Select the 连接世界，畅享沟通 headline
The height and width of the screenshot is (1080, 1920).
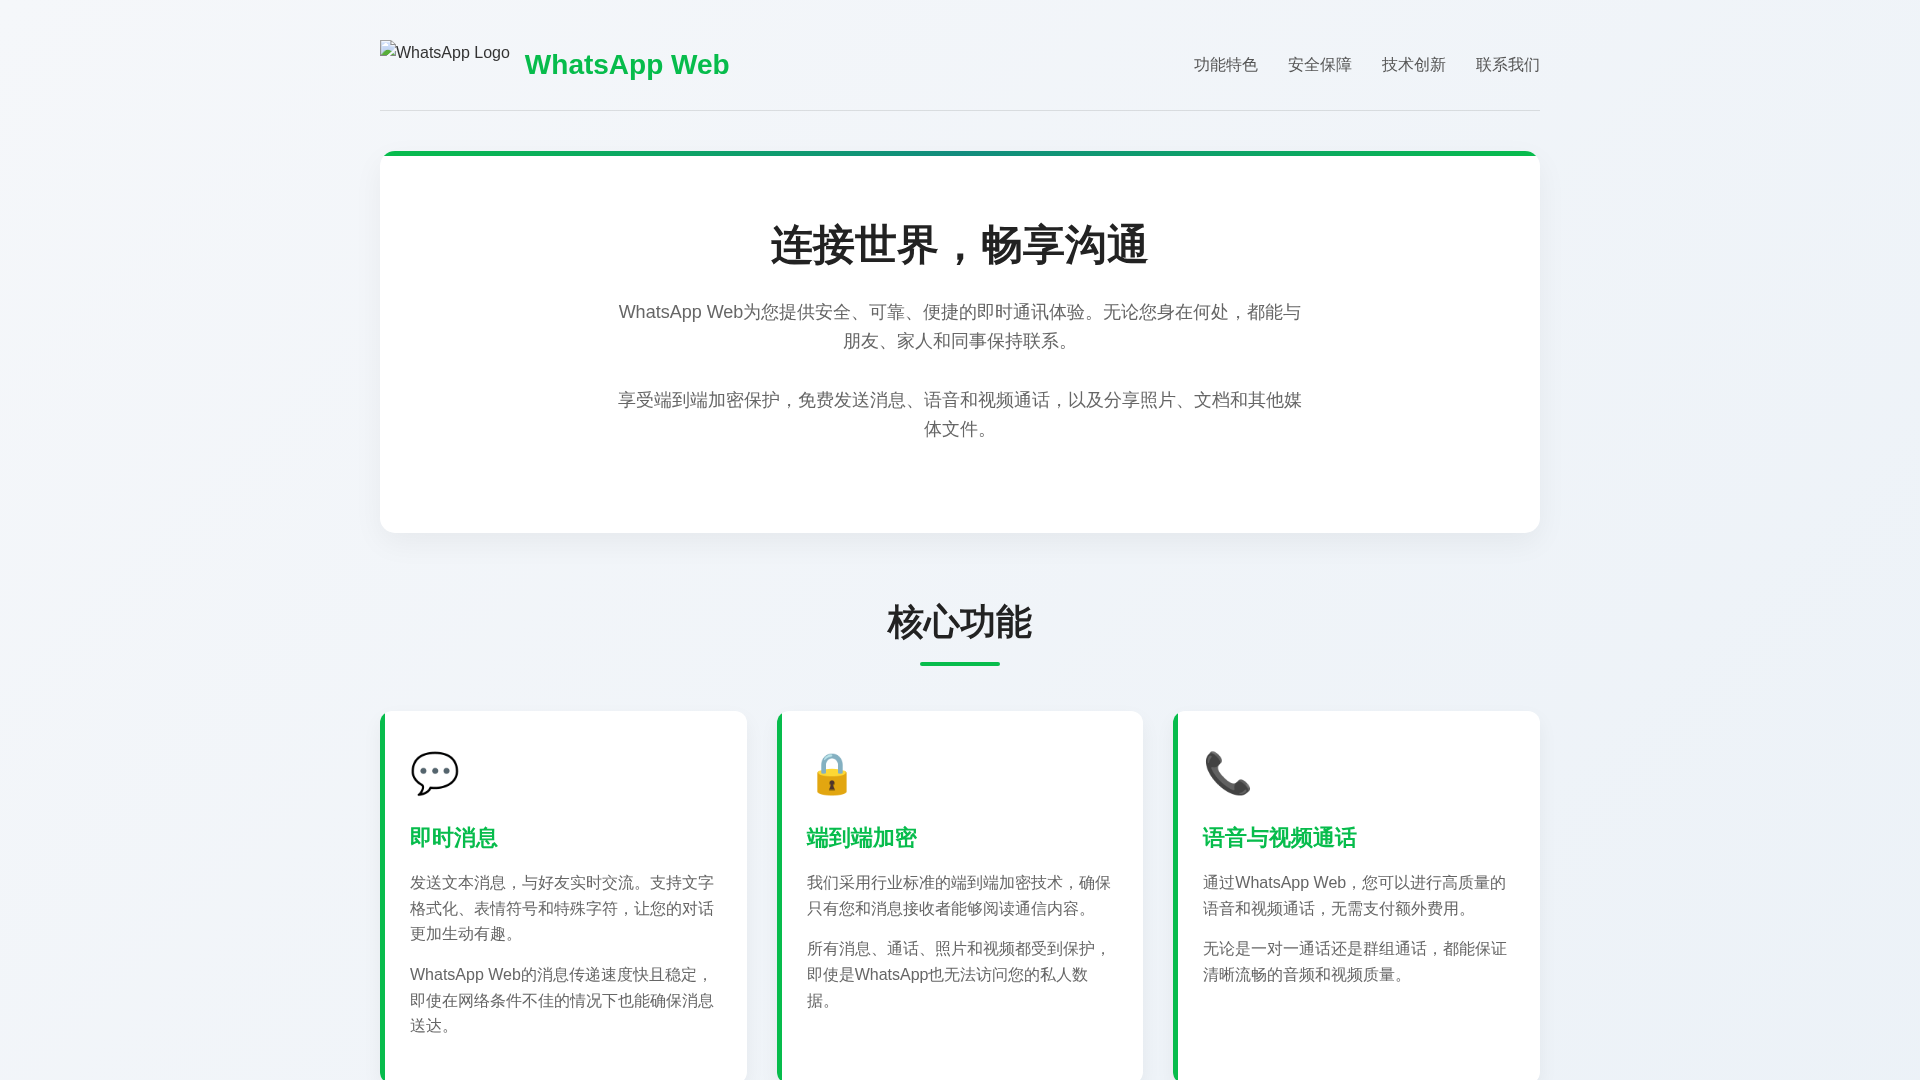pos(960,245)
